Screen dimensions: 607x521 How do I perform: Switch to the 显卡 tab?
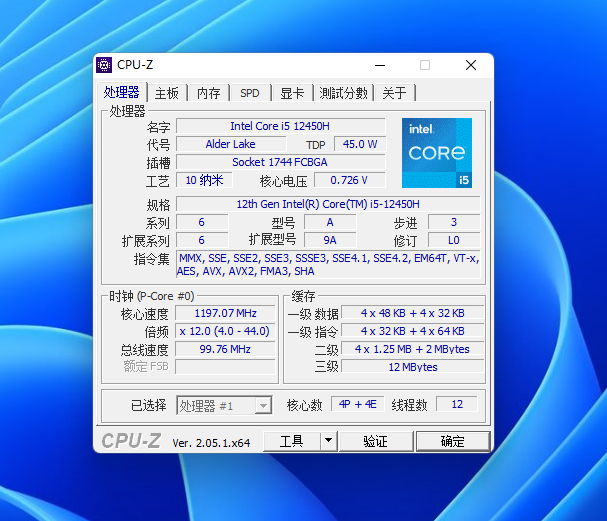pos(292,93)
